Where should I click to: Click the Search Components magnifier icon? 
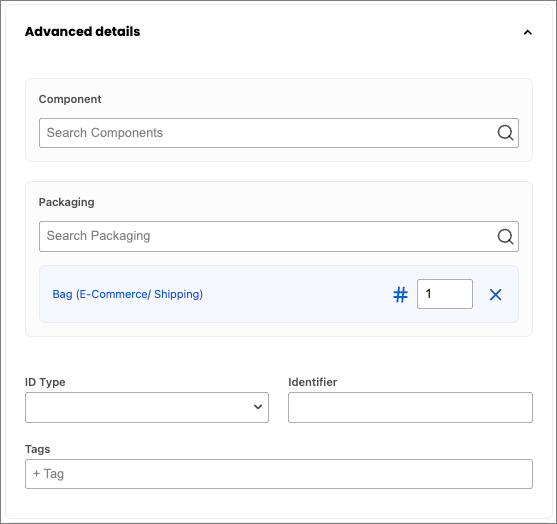pyautogui.click(x=505, y=133)
